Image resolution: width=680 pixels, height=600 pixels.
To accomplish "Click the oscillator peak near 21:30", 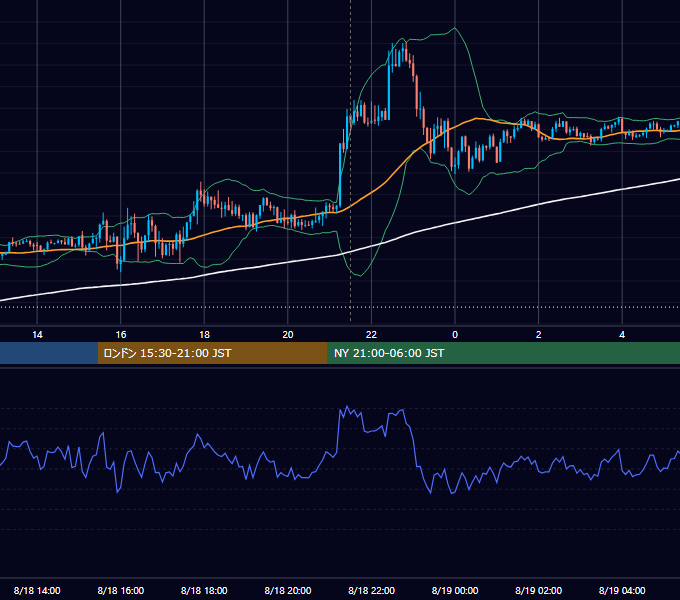I will (x=347, y=408).
